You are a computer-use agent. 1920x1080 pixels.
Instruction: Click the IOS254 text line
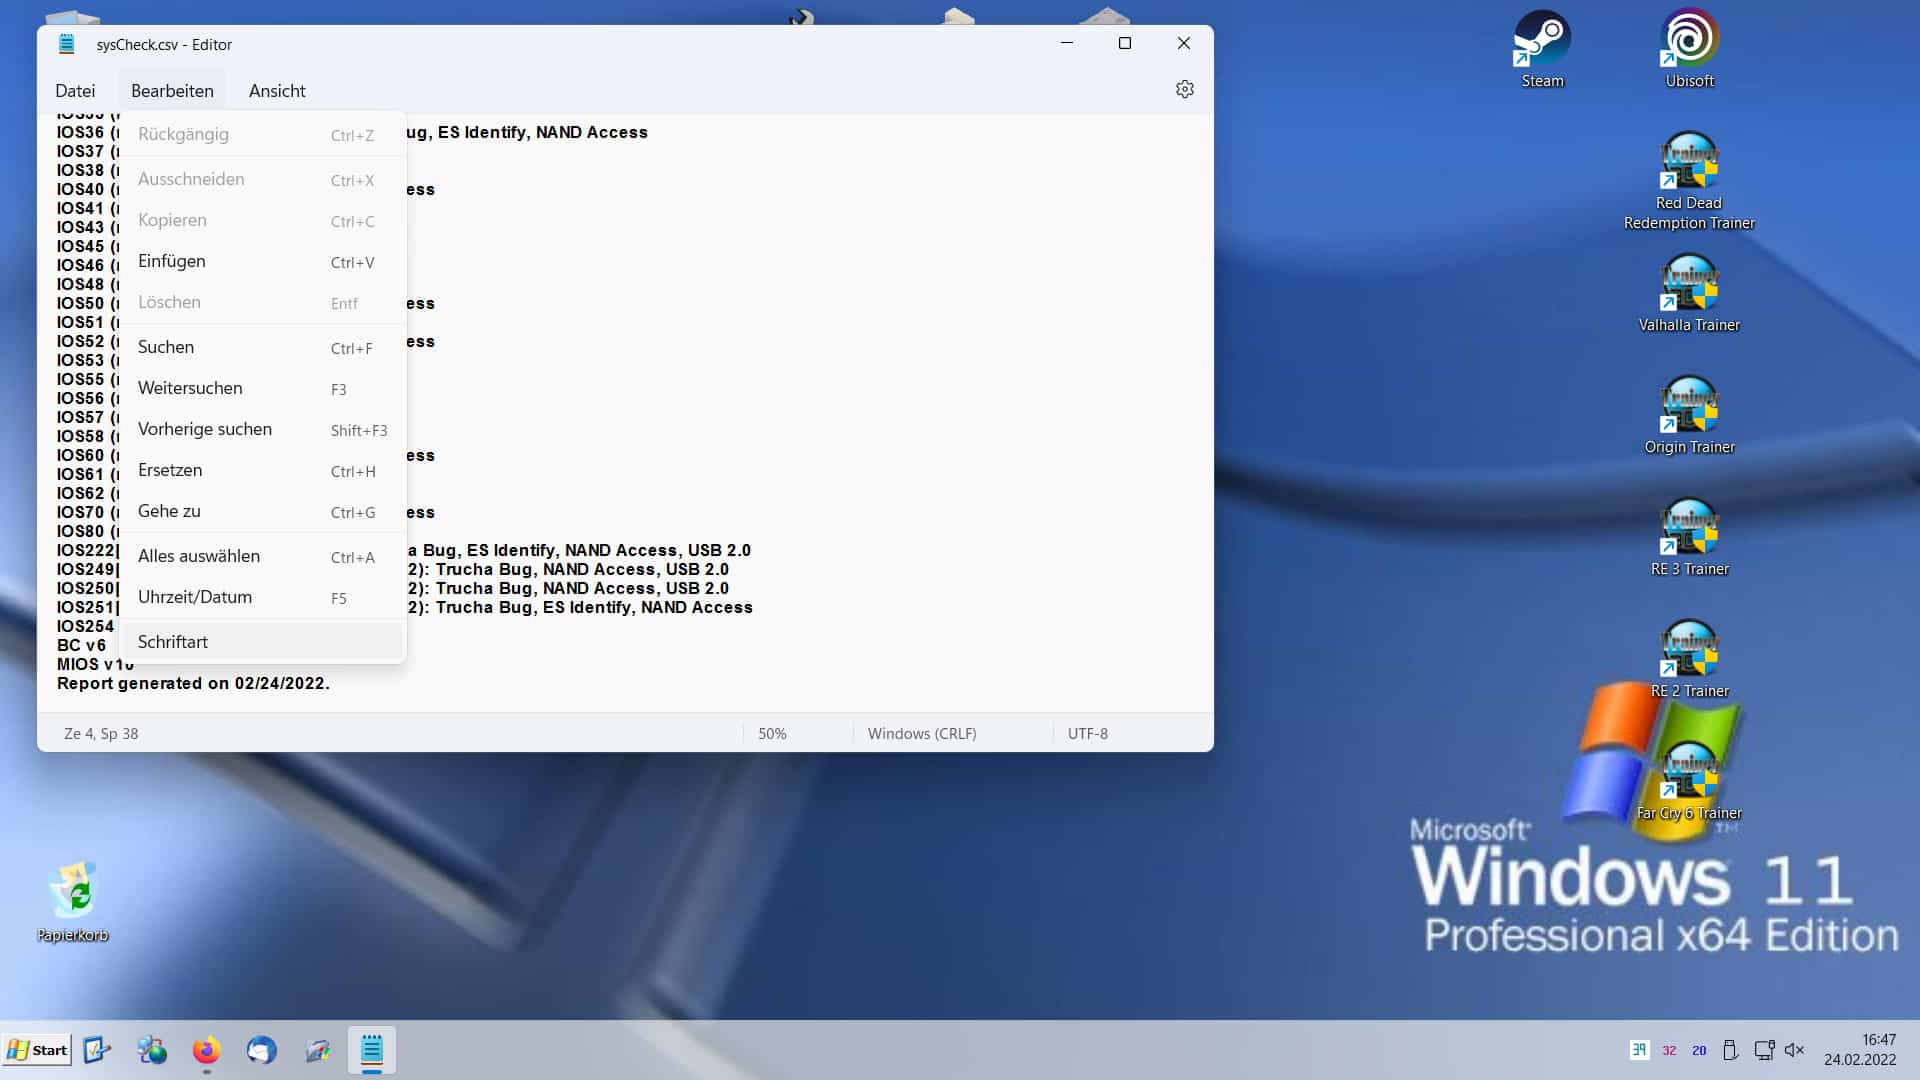tap(85, 626)
